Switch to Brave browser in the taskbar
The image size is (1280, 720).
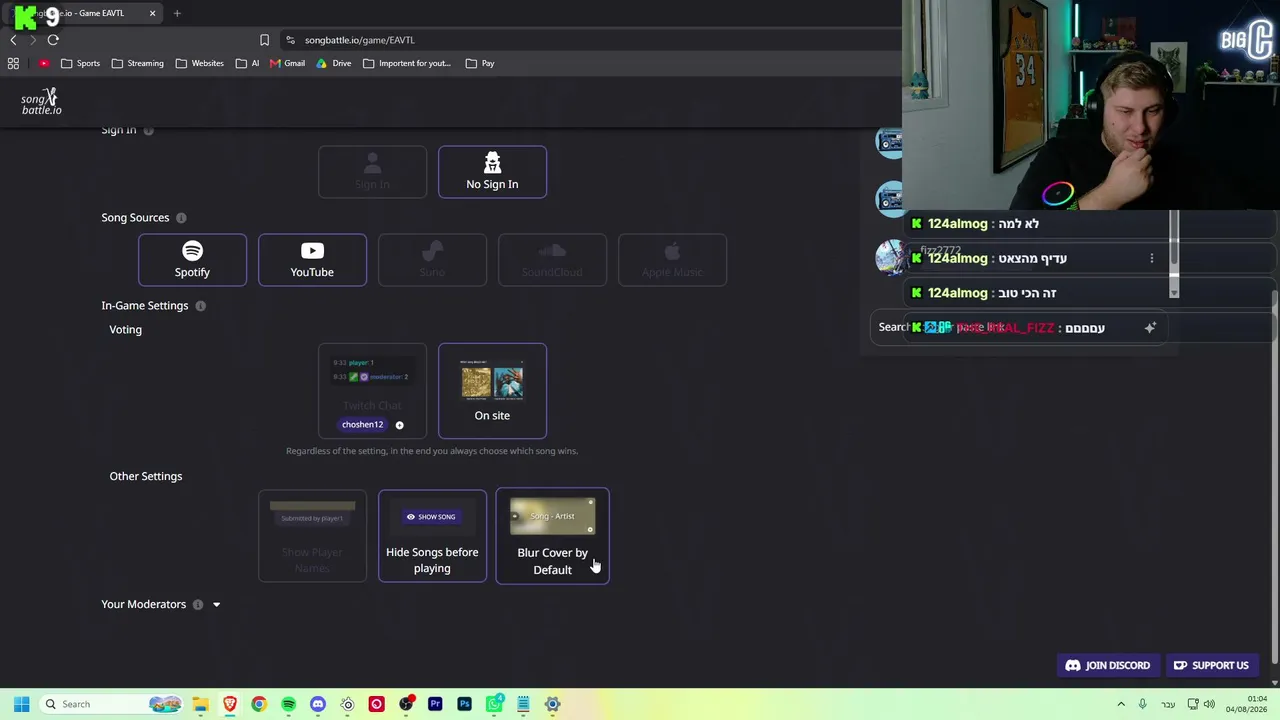click(x=230, y=704)
